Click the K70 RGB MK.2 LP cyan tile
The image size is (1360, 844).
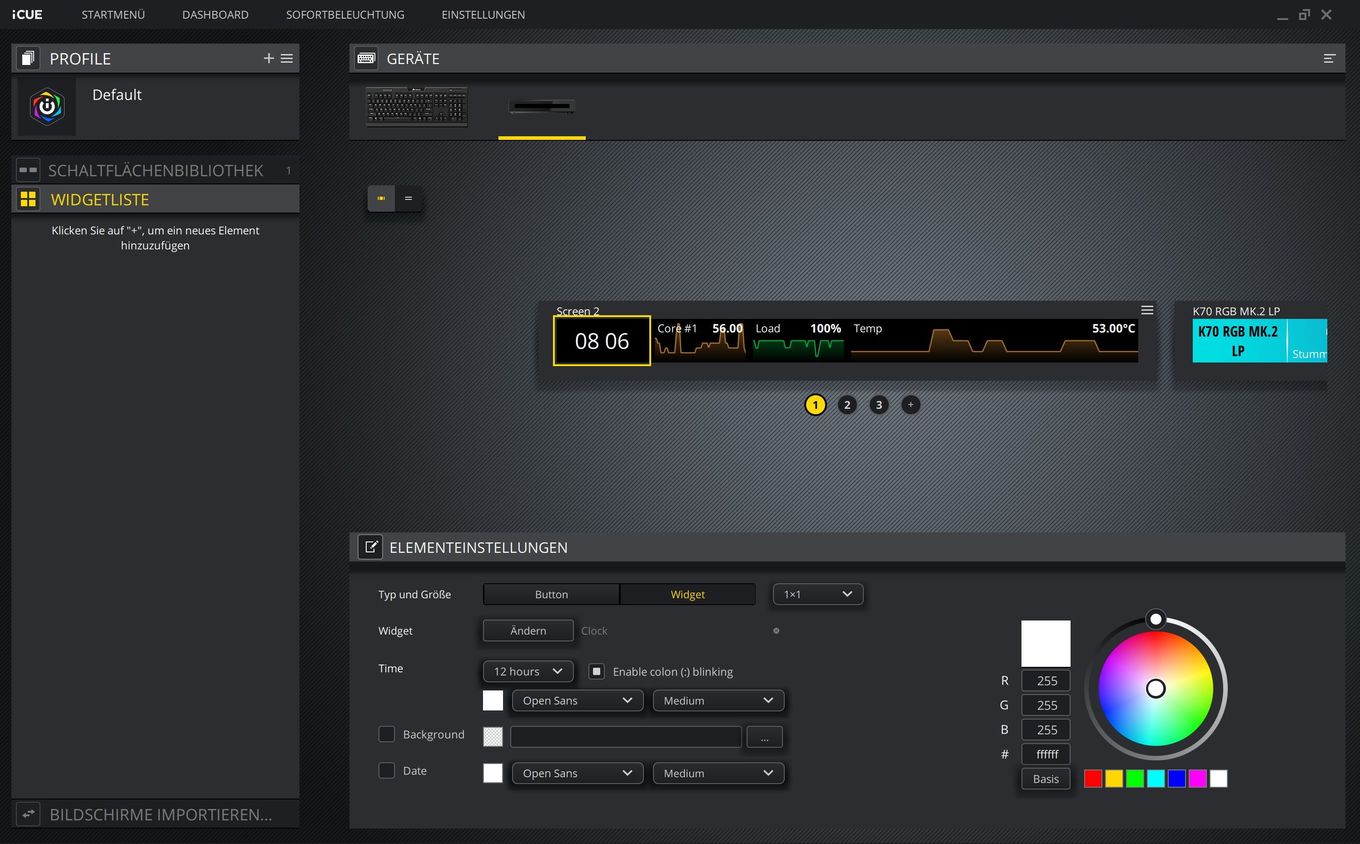click(x=1239, y=341)
